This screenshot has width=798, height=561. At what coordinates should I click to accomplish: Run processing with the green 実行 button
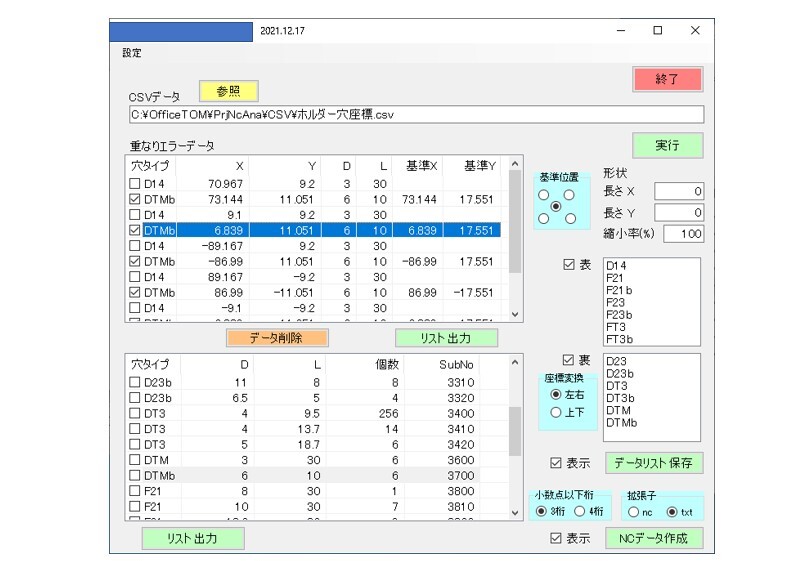pos(667,146)
